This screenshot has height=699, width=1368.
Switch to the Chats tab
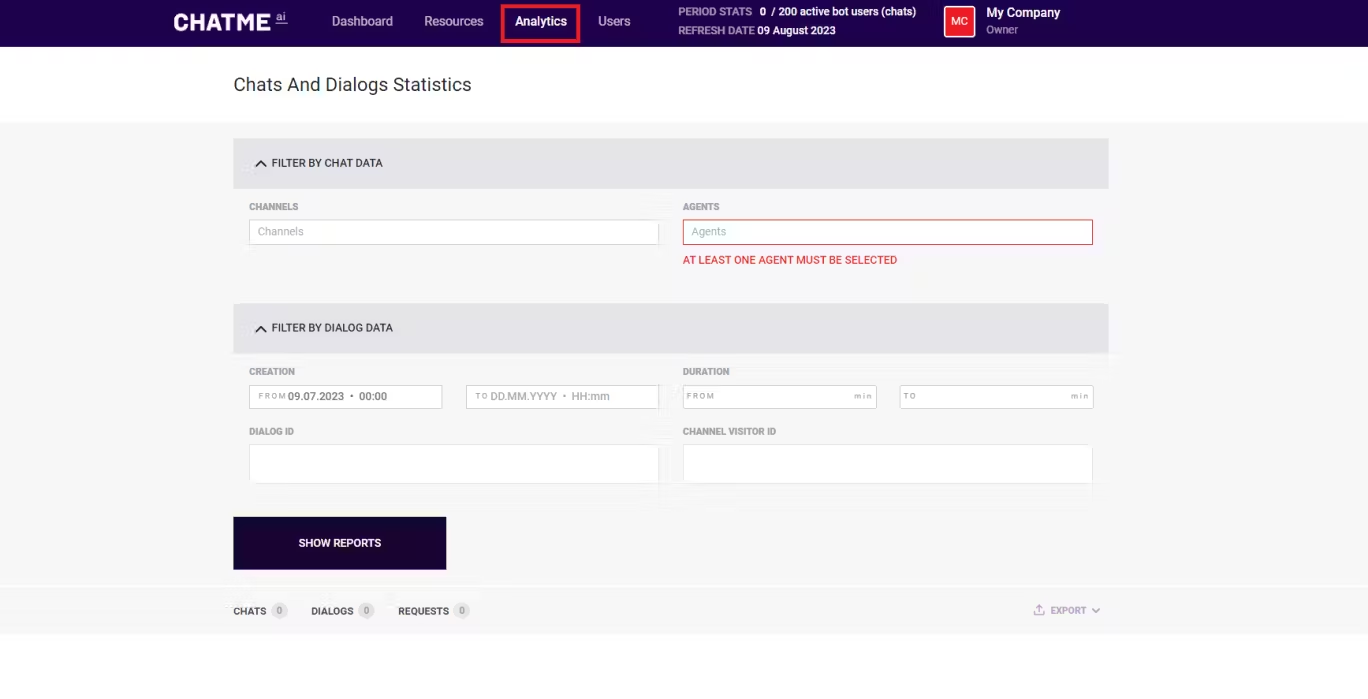coord(250,611)
